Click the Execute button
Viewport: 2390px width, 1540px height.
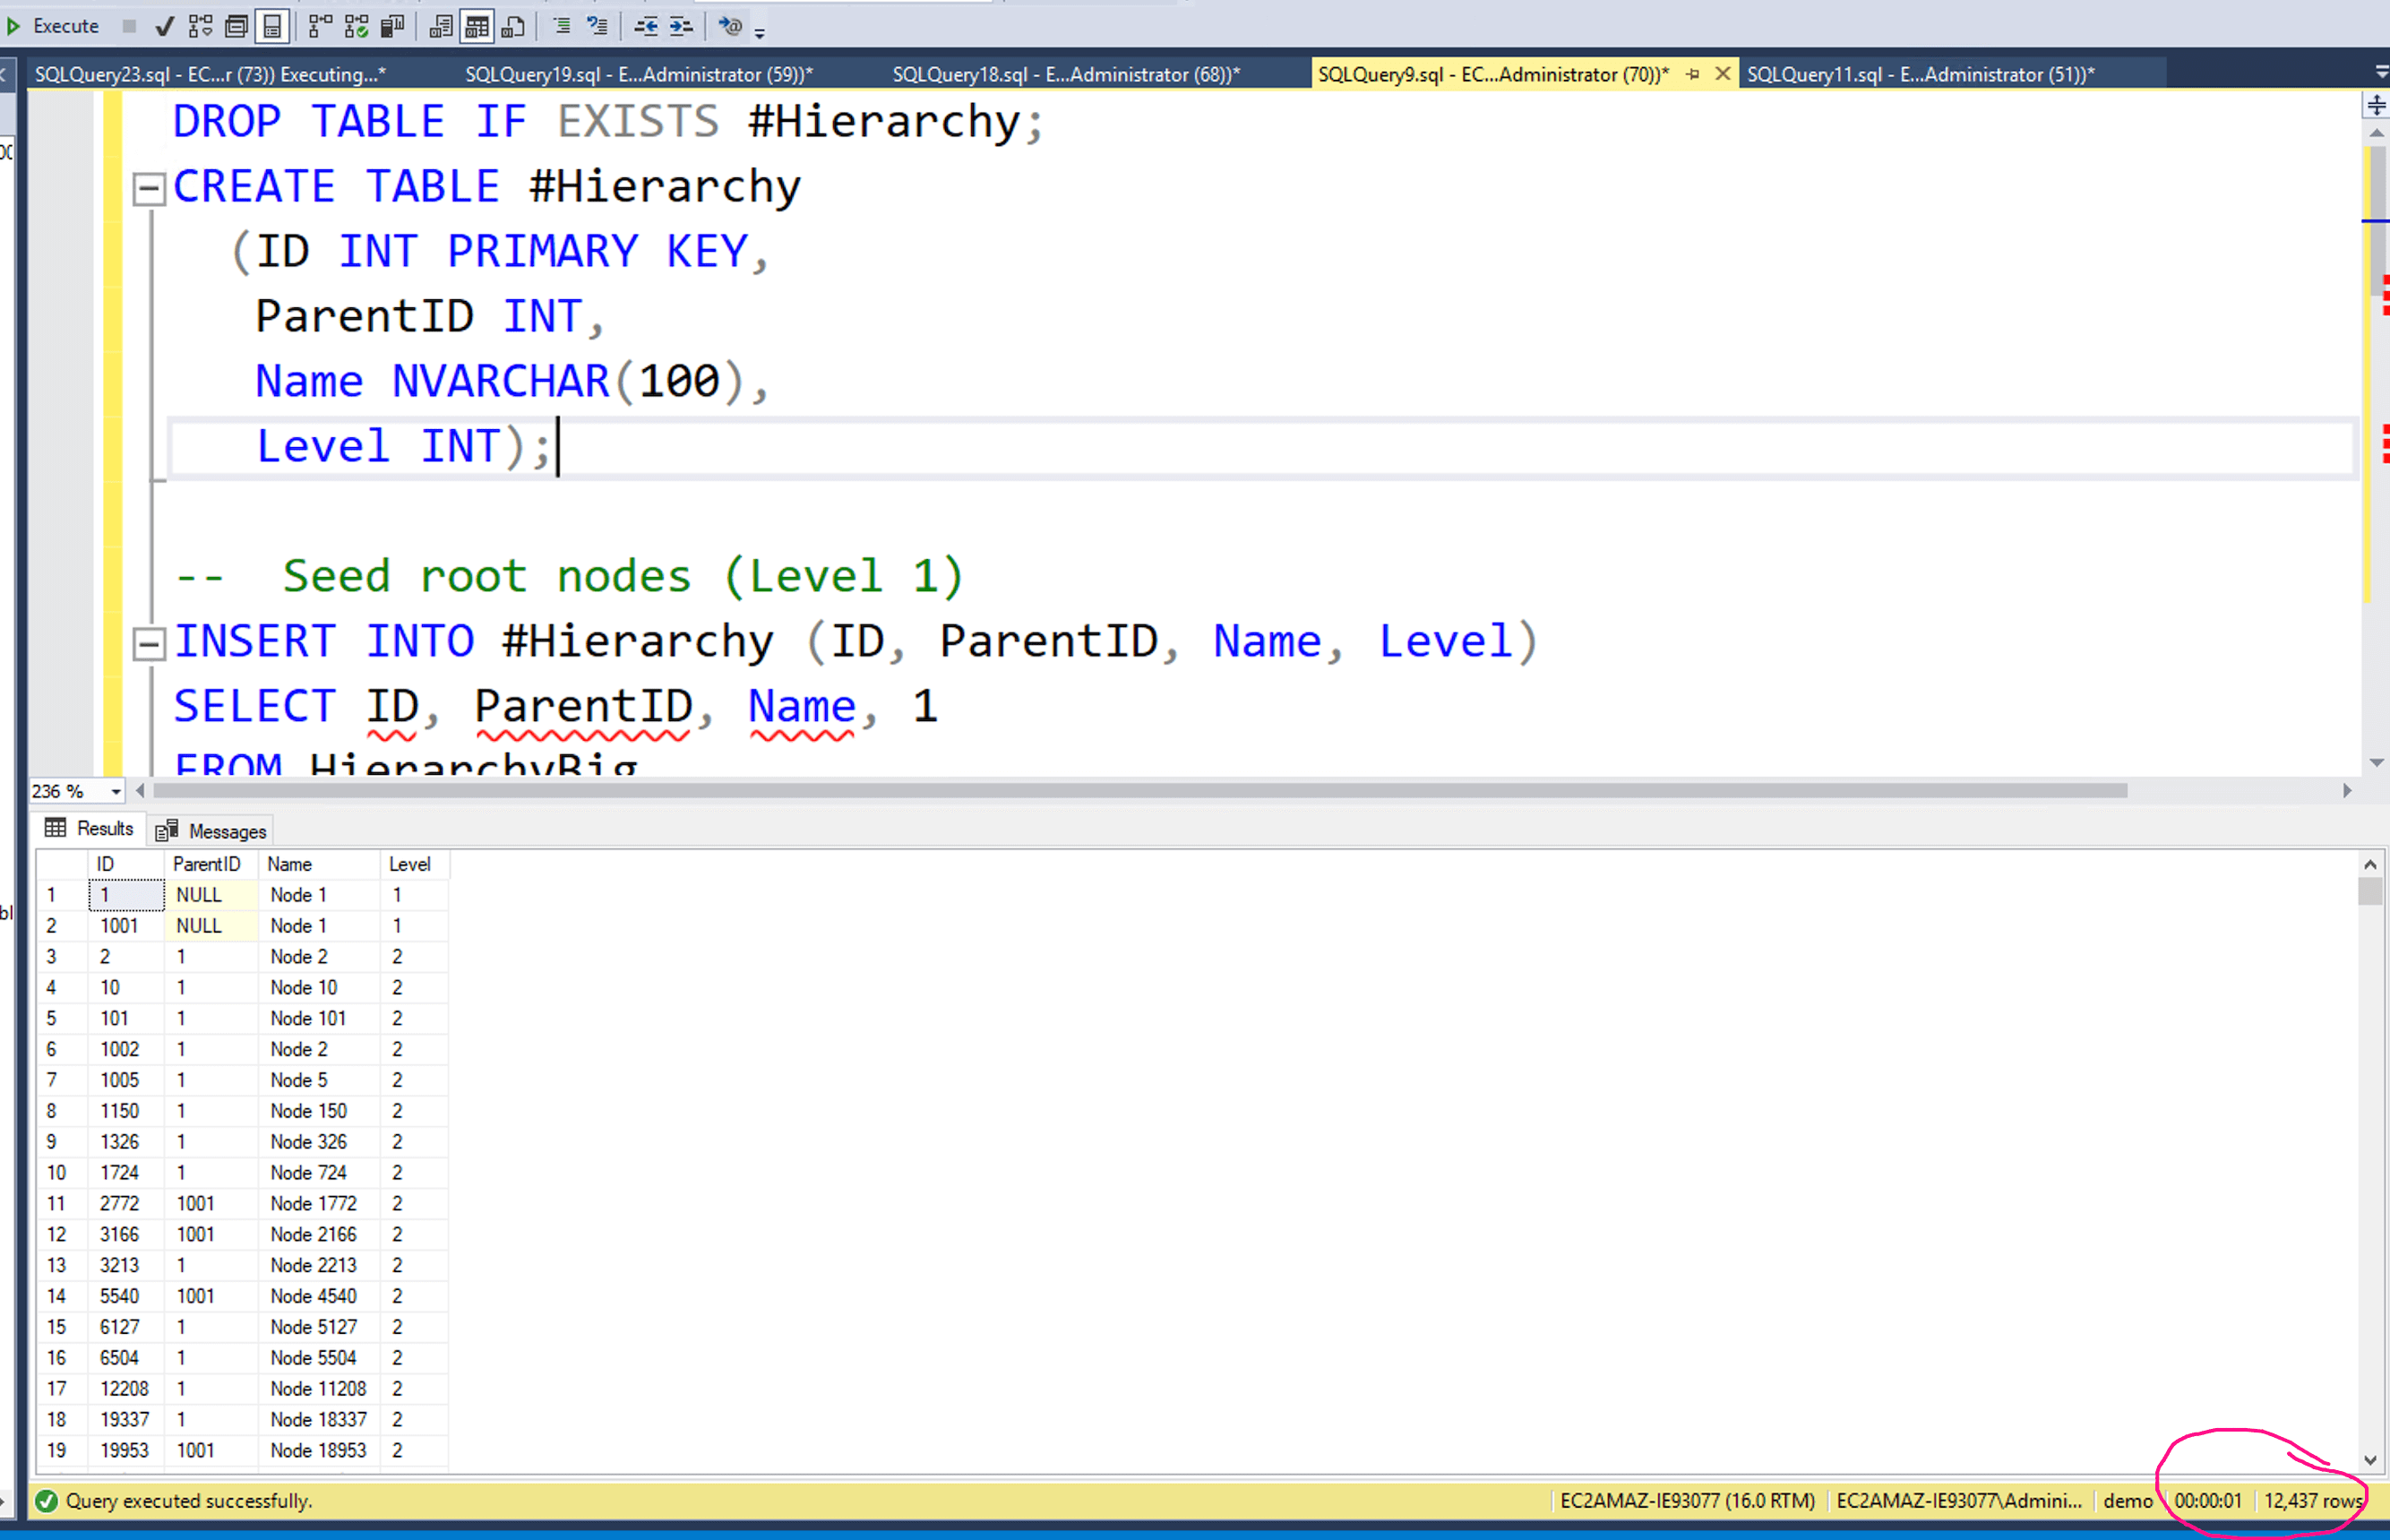(54, 26)
